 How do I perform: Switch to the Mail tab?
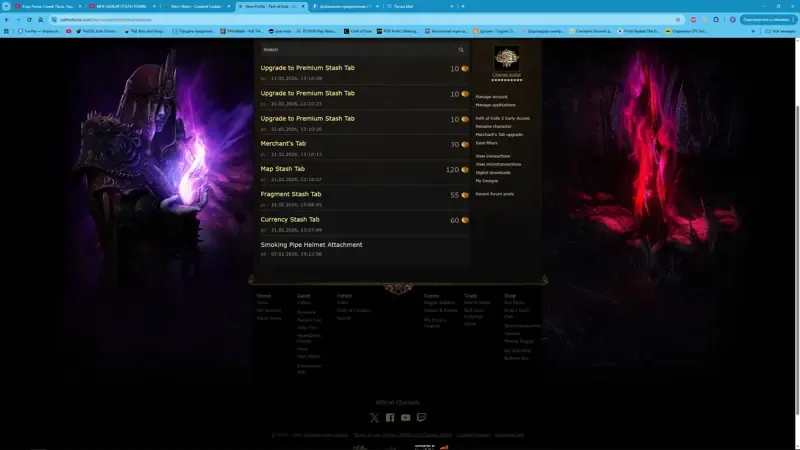click(x=419, y=6)
